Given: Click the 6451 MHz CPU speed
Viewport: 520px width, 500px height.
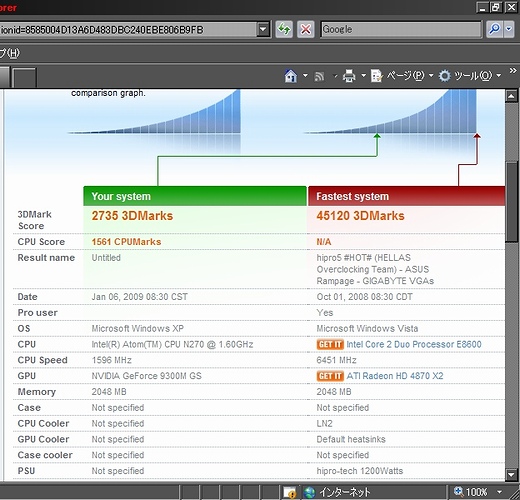Looking at the screenshot, I should coord(337,360).
